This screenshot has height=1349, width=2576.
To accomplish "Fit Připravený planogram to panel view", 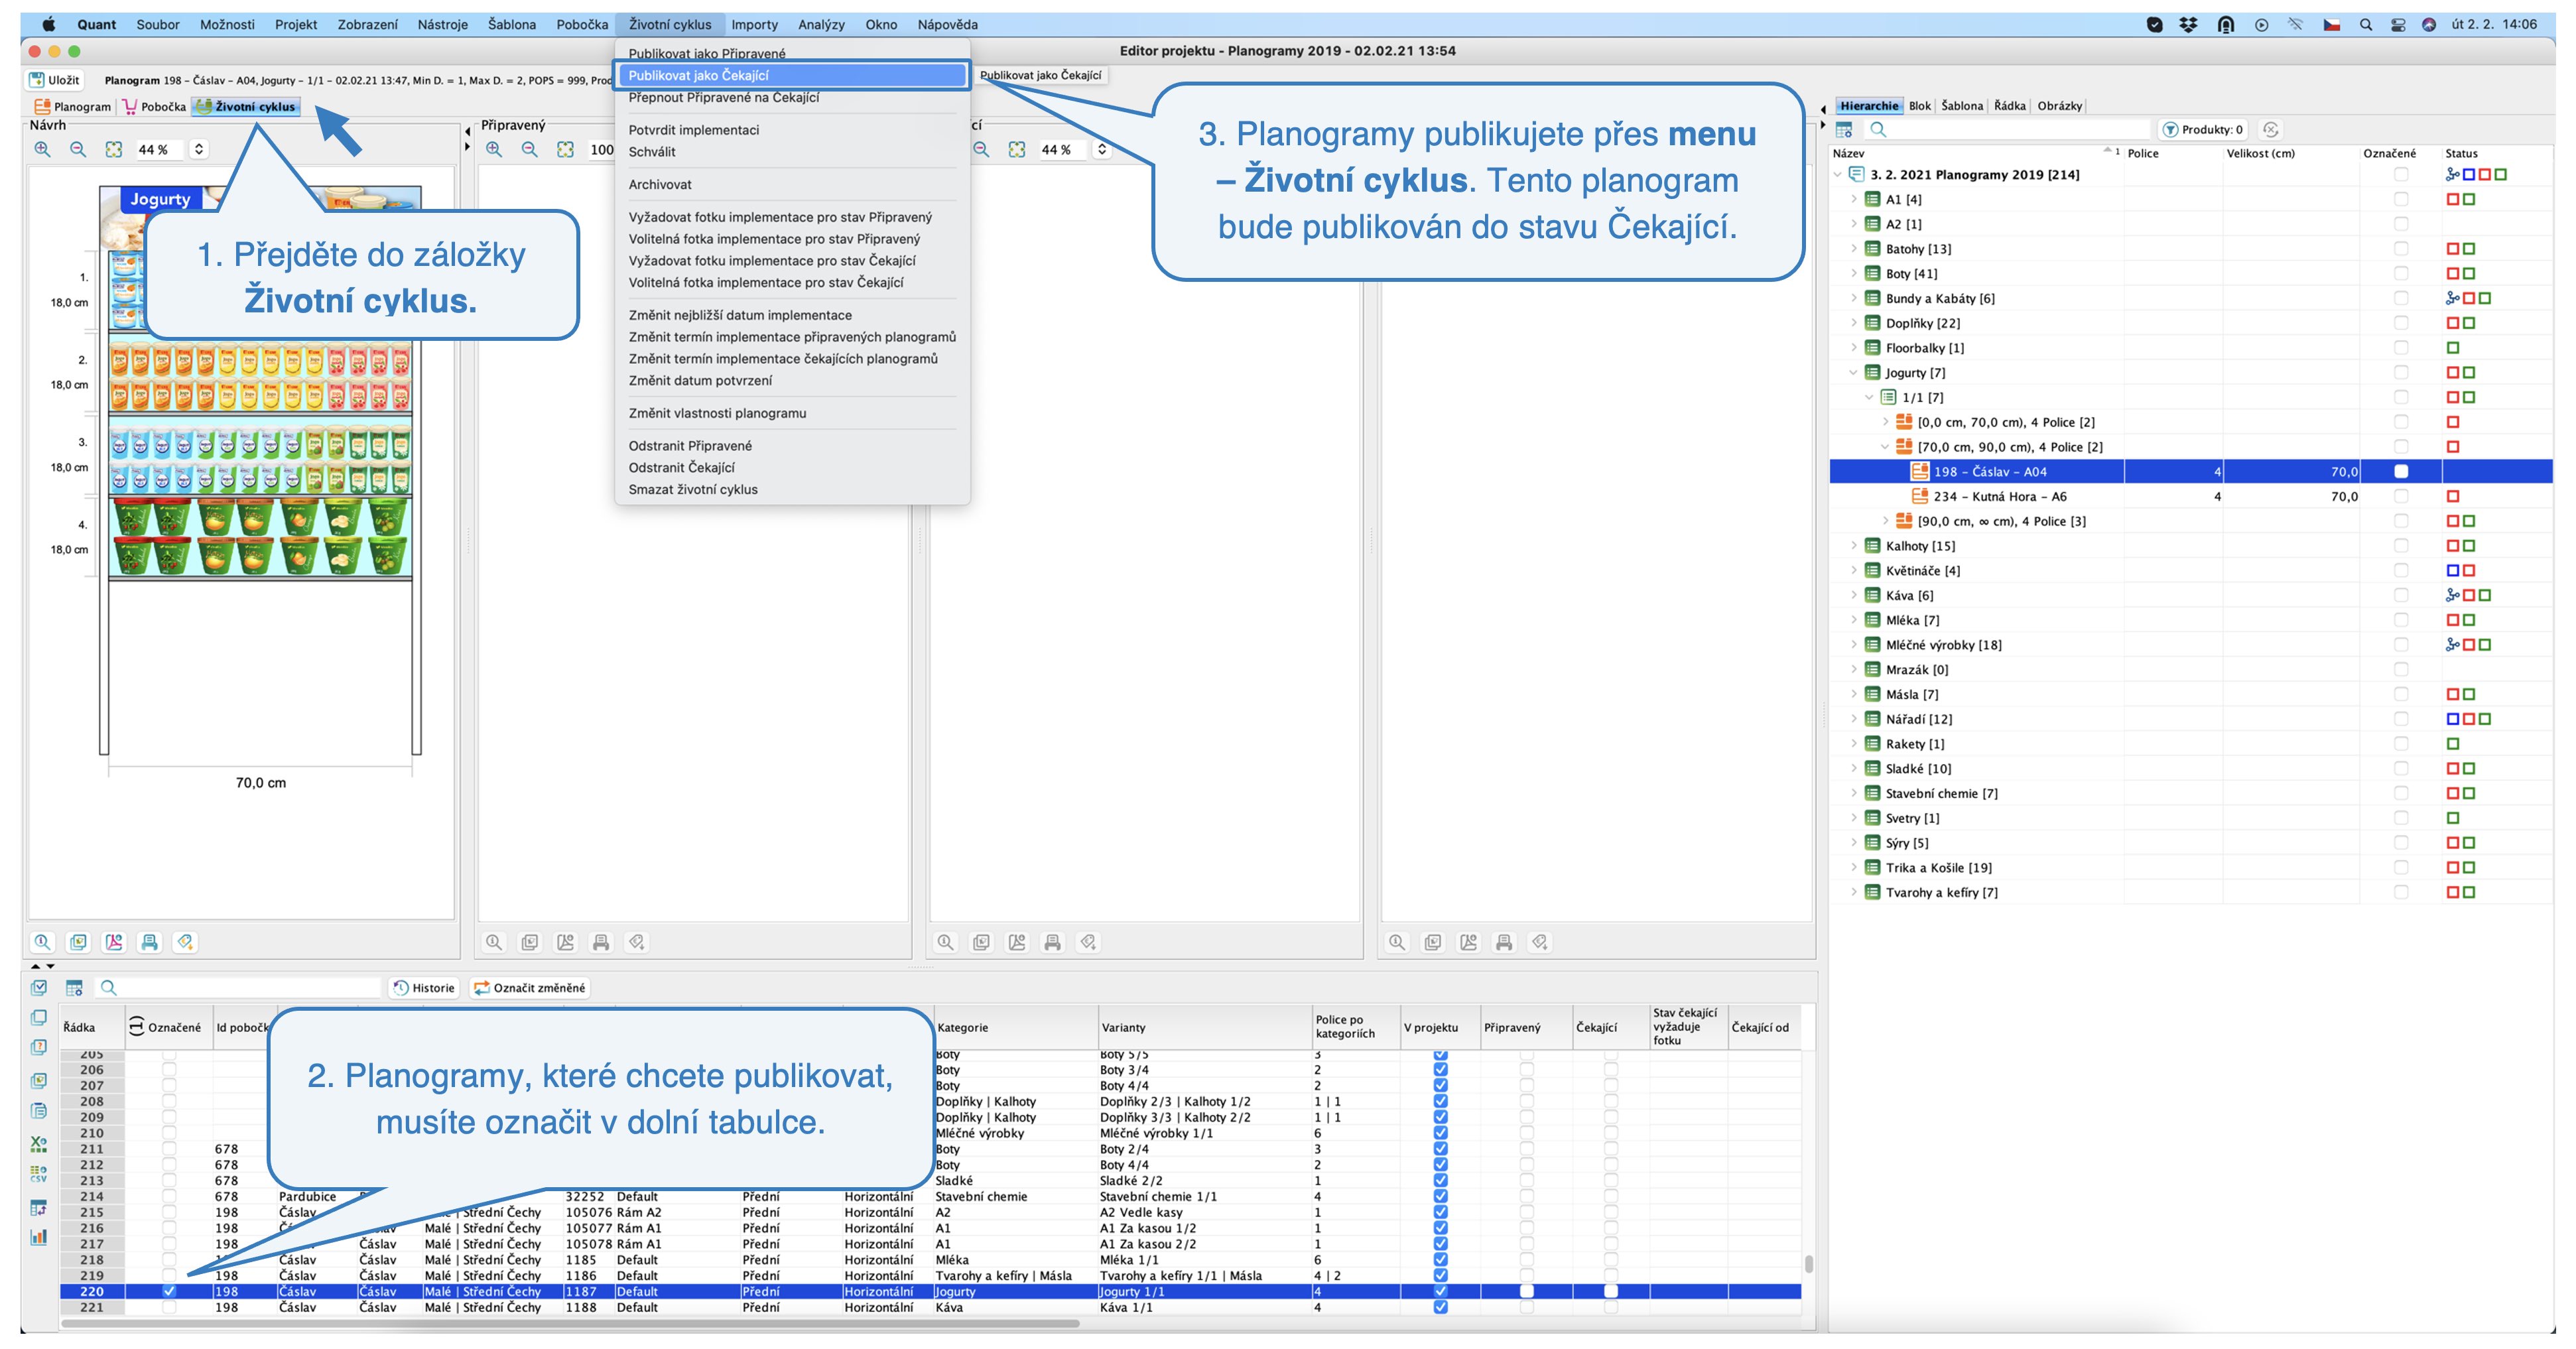I will [x=566, y=149].
